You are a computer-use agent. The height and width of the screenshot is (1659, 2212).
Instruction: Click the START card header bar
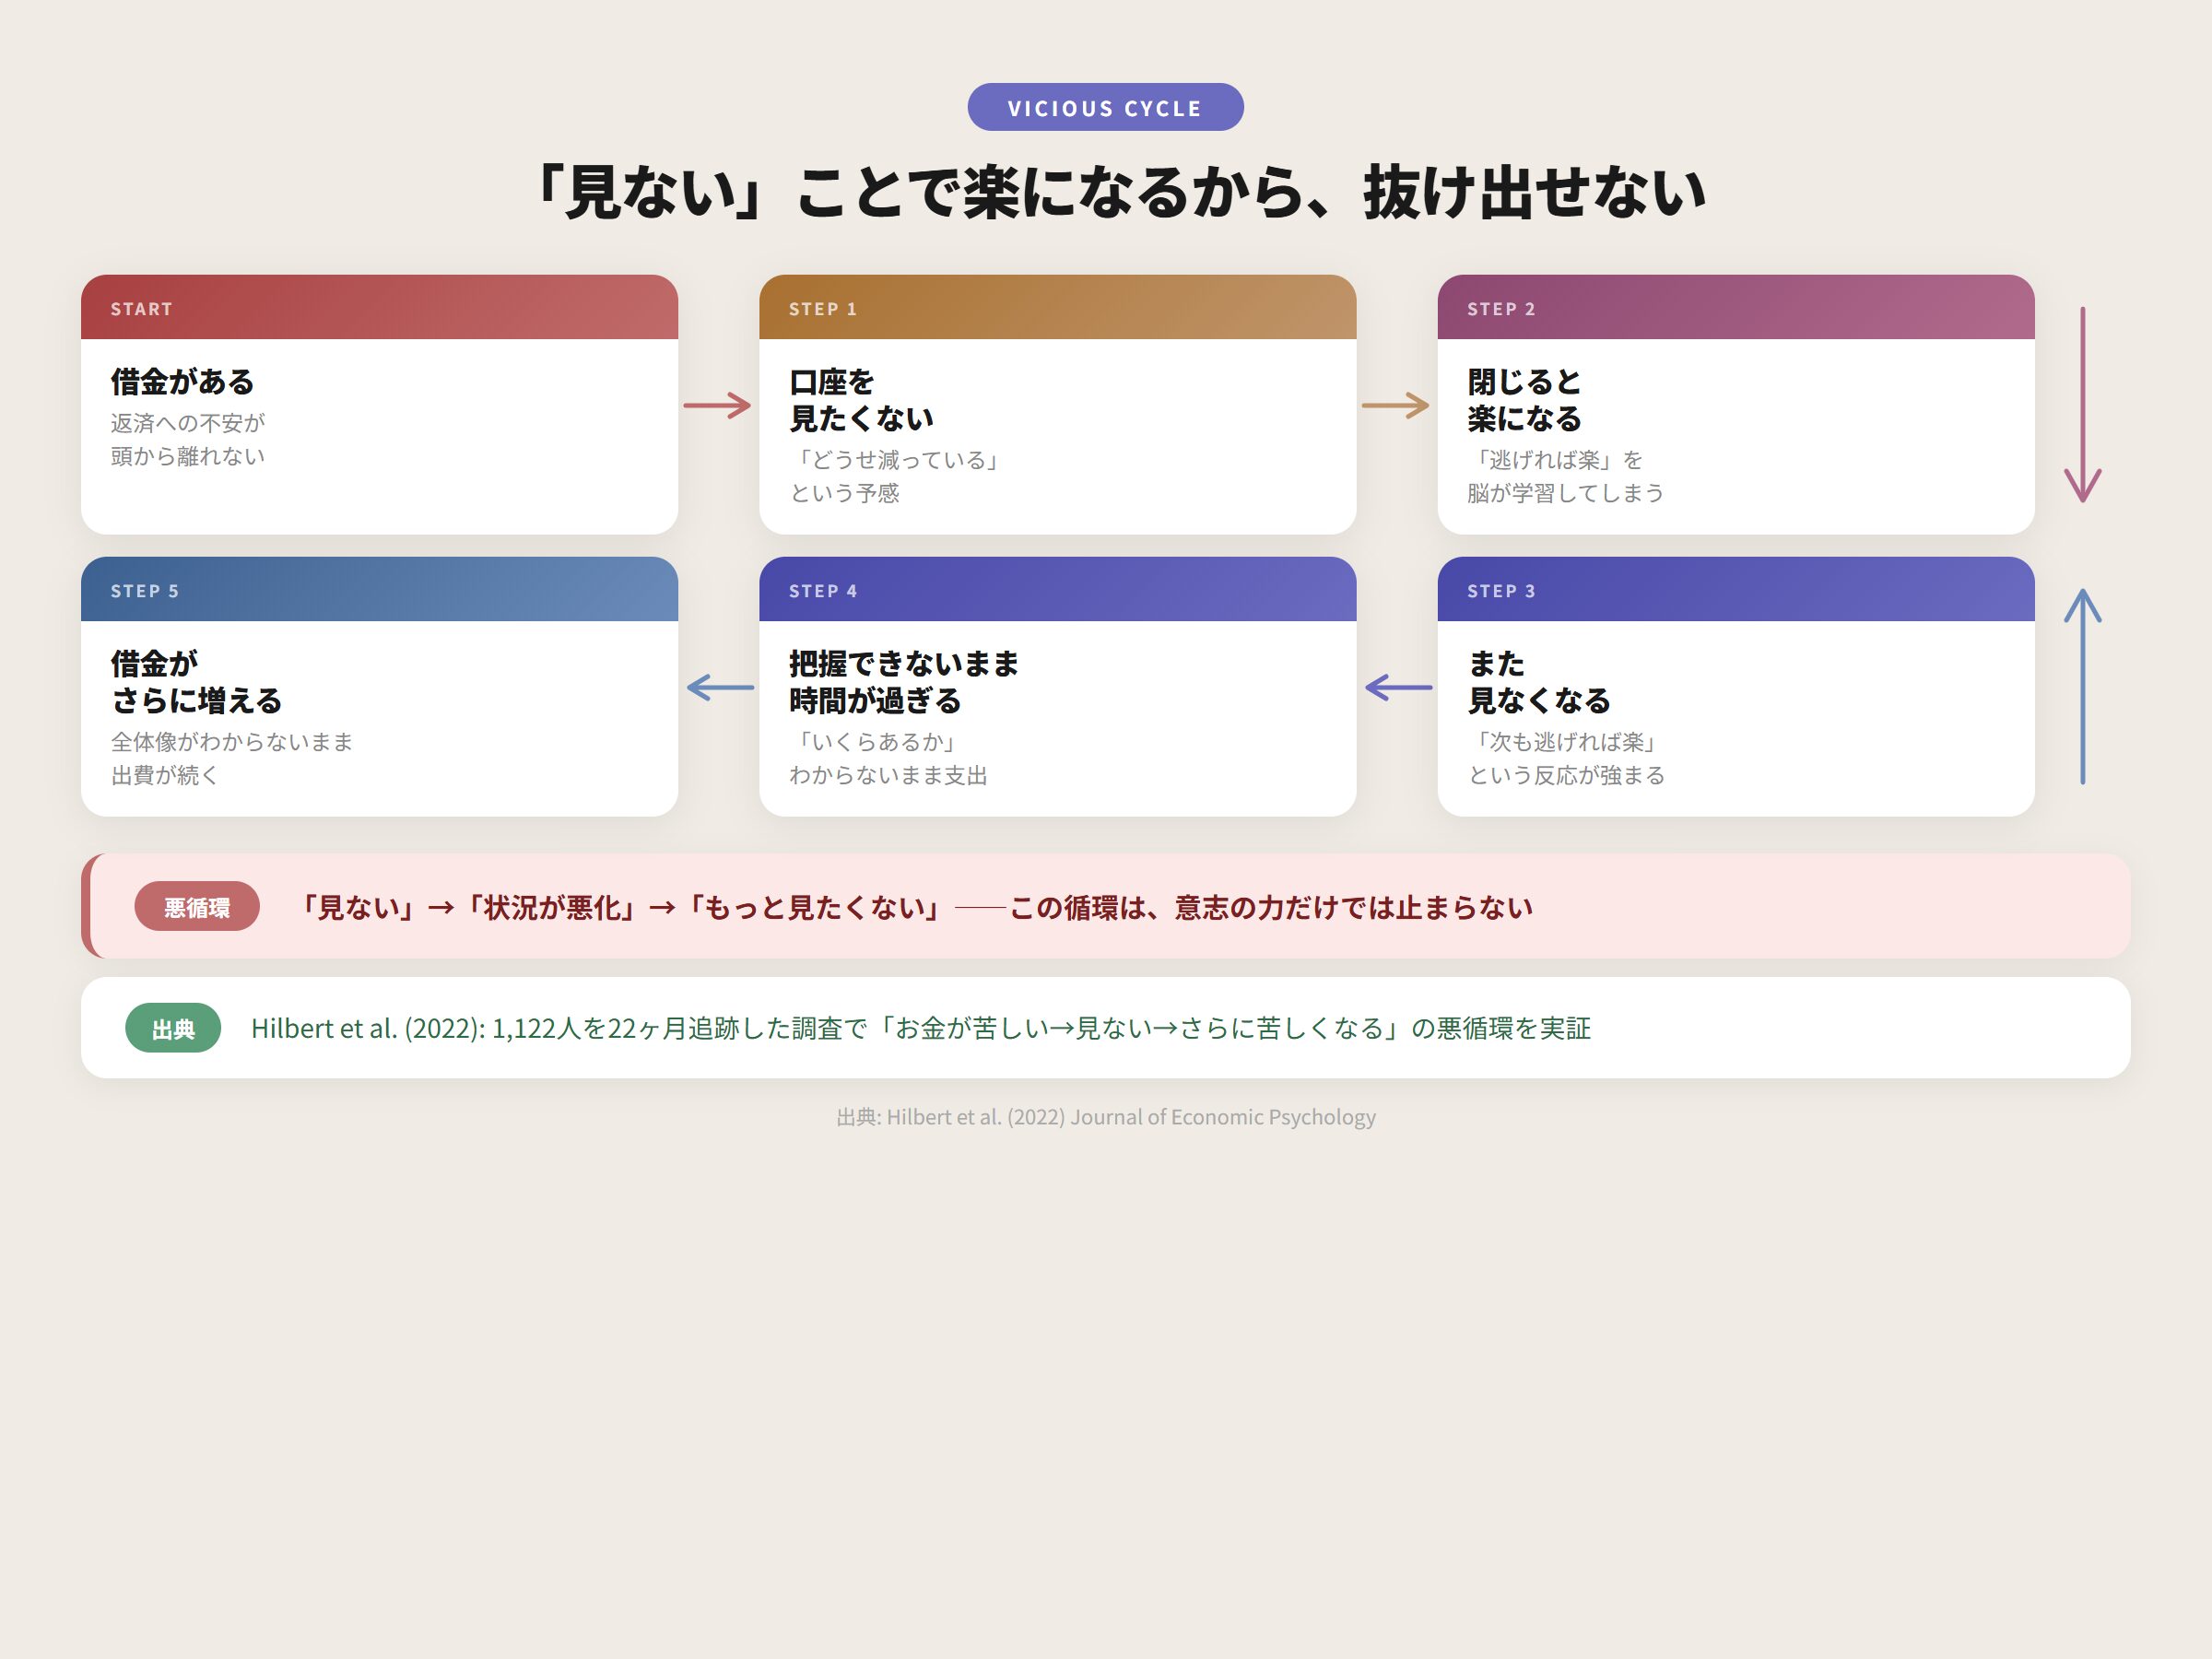[x=380, y=308]
